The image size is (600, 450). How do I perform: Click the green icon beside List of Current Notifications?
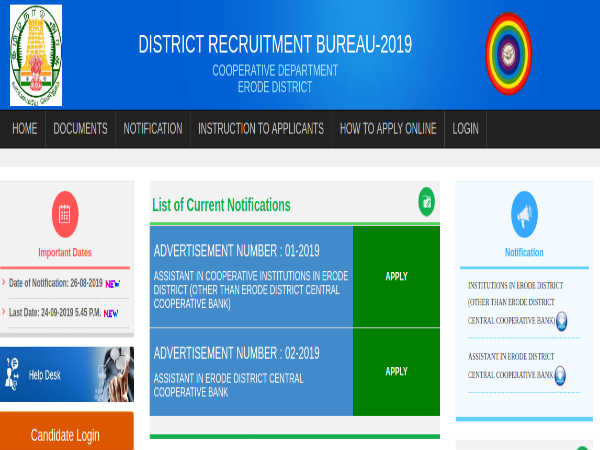pos(427,202)
